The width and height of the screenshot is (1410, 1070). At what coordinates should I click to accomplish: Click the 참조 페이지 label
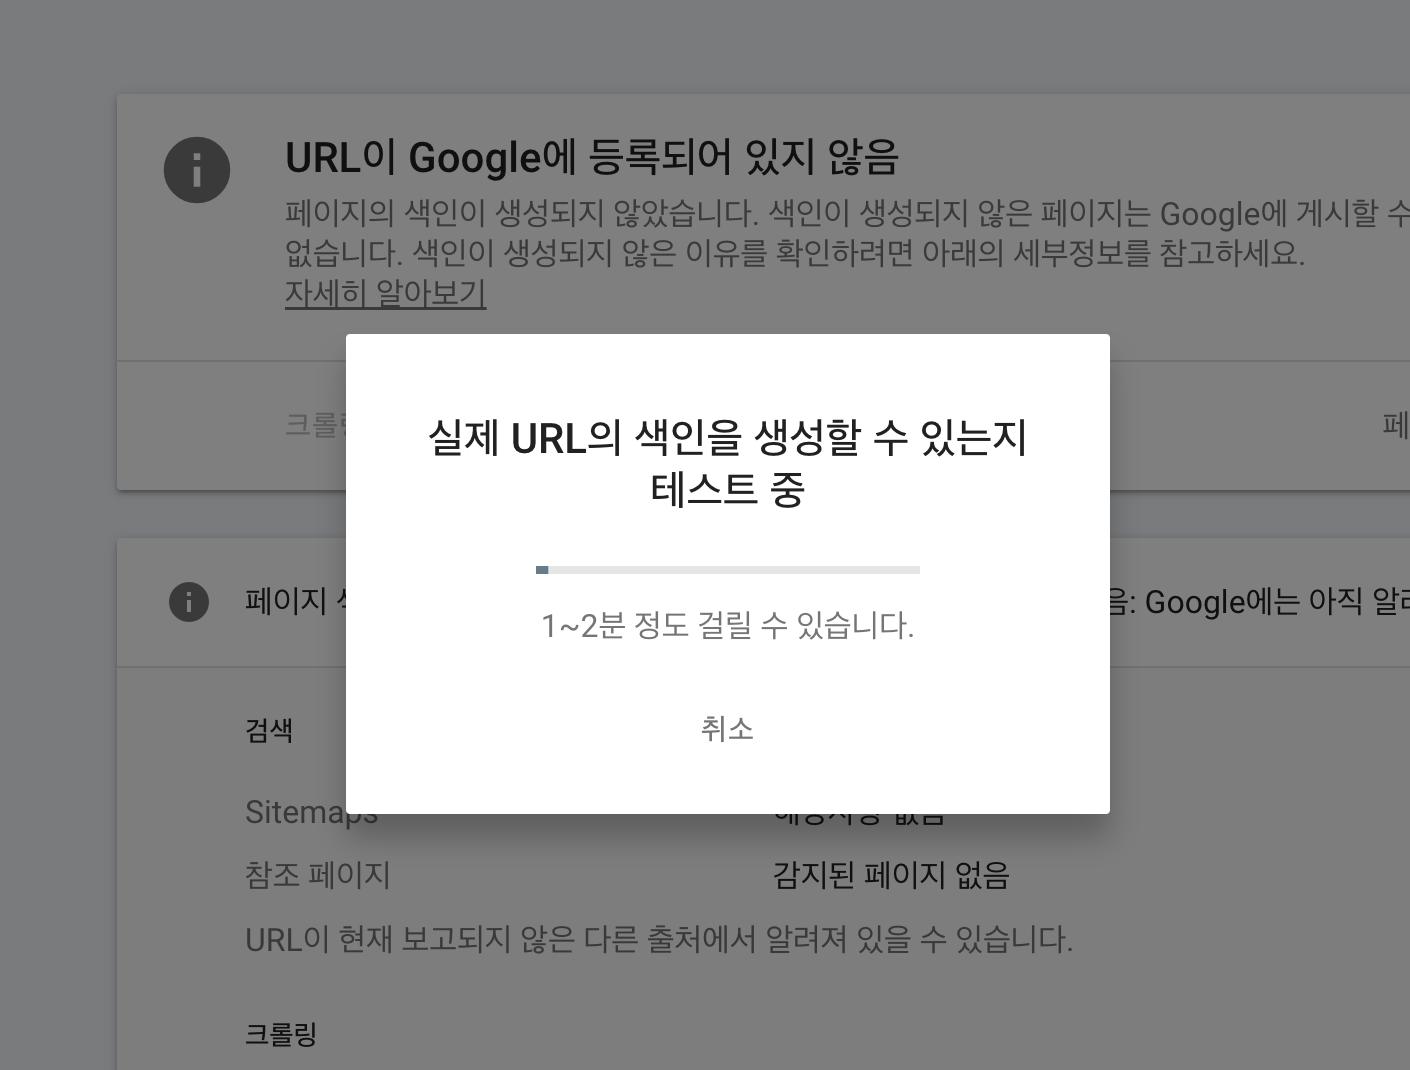pyautogui.click(x=317, y=875)
